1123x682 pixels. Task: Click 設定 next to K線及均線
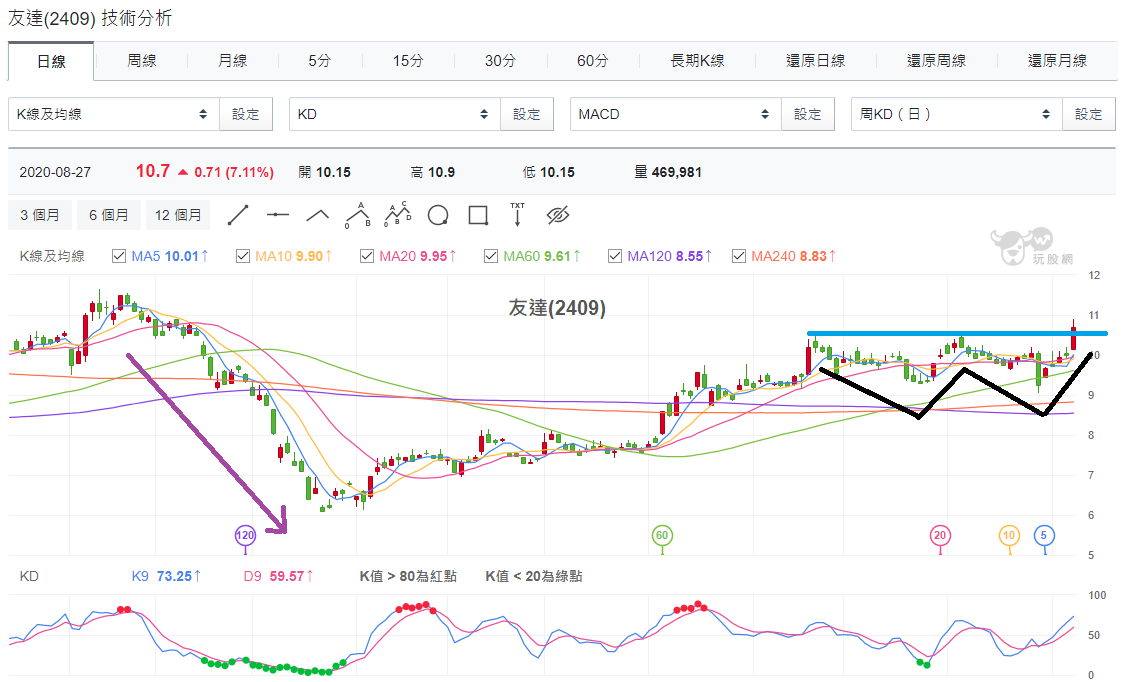click(246, 114)
